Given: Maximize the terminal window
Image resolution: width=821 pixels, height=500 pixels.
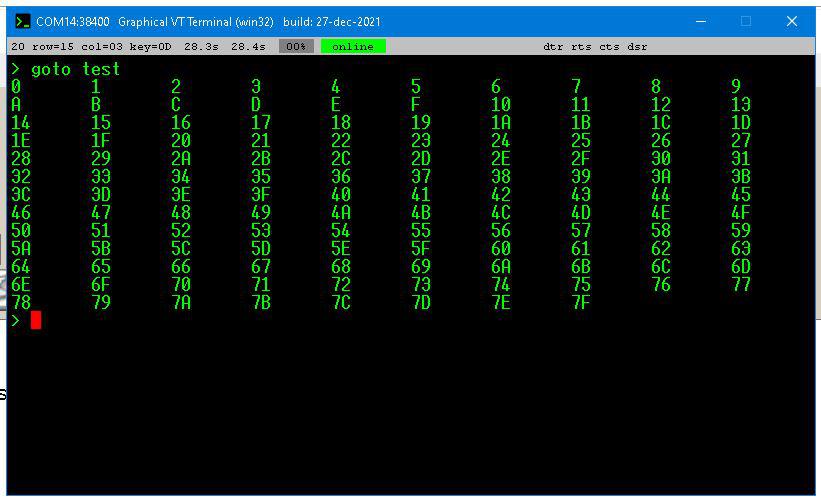Looking at the screenshot, I should click(746, 21).
